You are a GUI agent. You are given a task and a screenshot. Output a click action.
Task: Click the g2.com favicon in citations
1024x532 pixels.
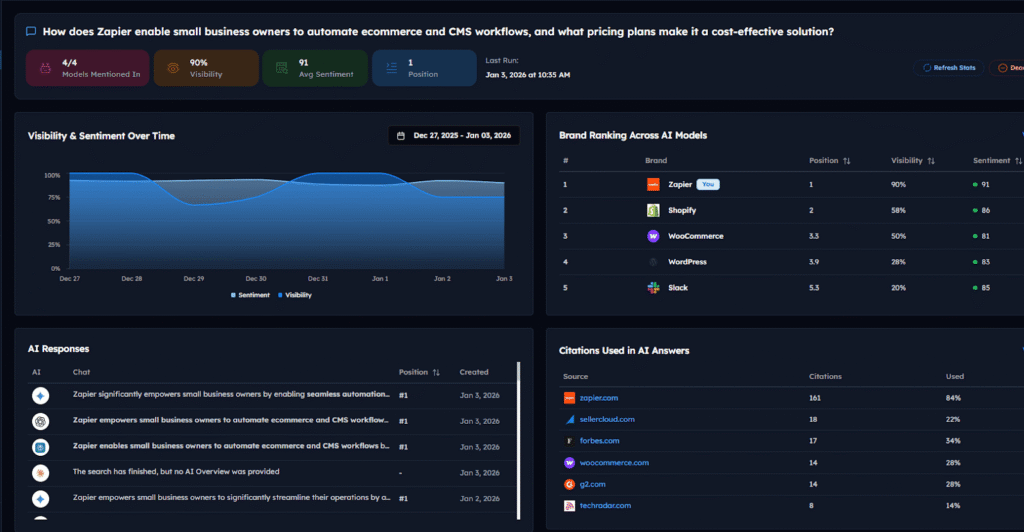click(x=569, y=484)
